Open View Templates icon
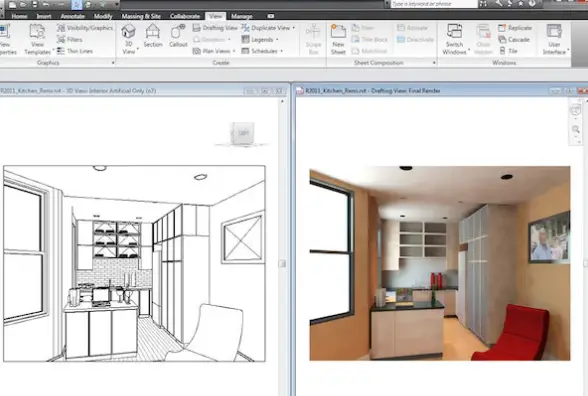The image size is (588, 396). tap(37, 32)
